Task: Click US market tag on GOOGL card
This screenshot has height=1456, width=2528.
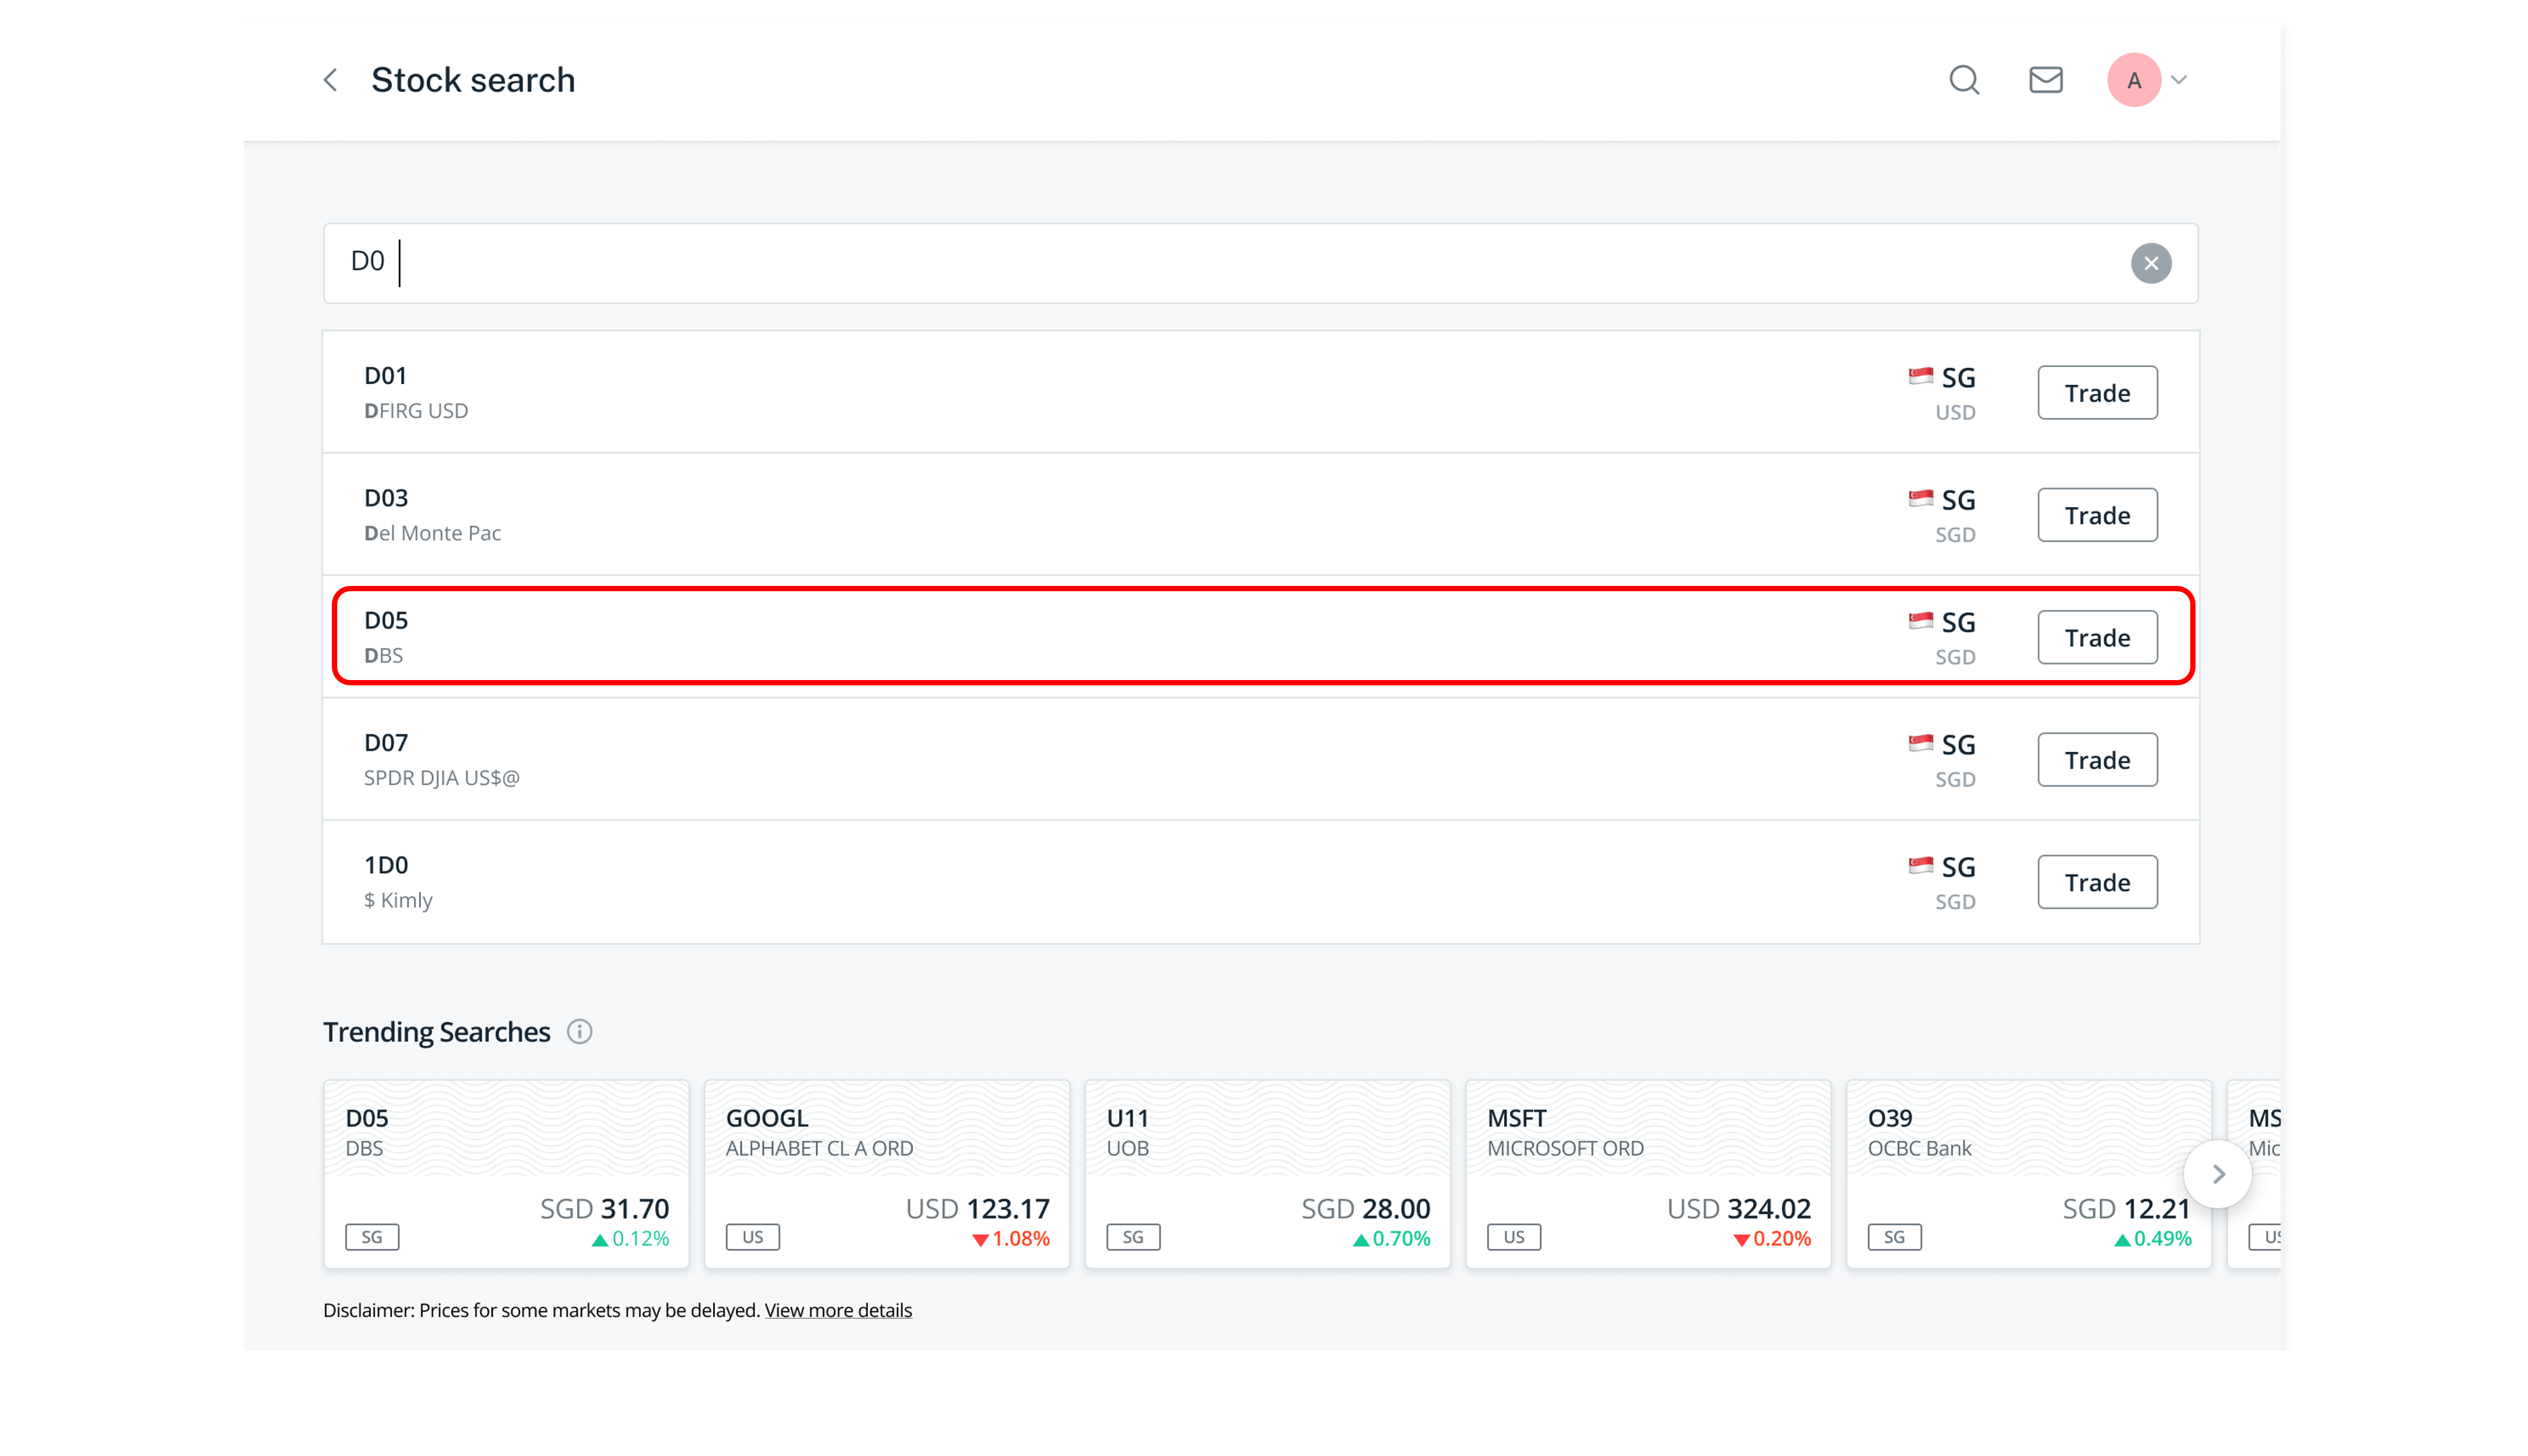Action: (x=752, y=1237)
